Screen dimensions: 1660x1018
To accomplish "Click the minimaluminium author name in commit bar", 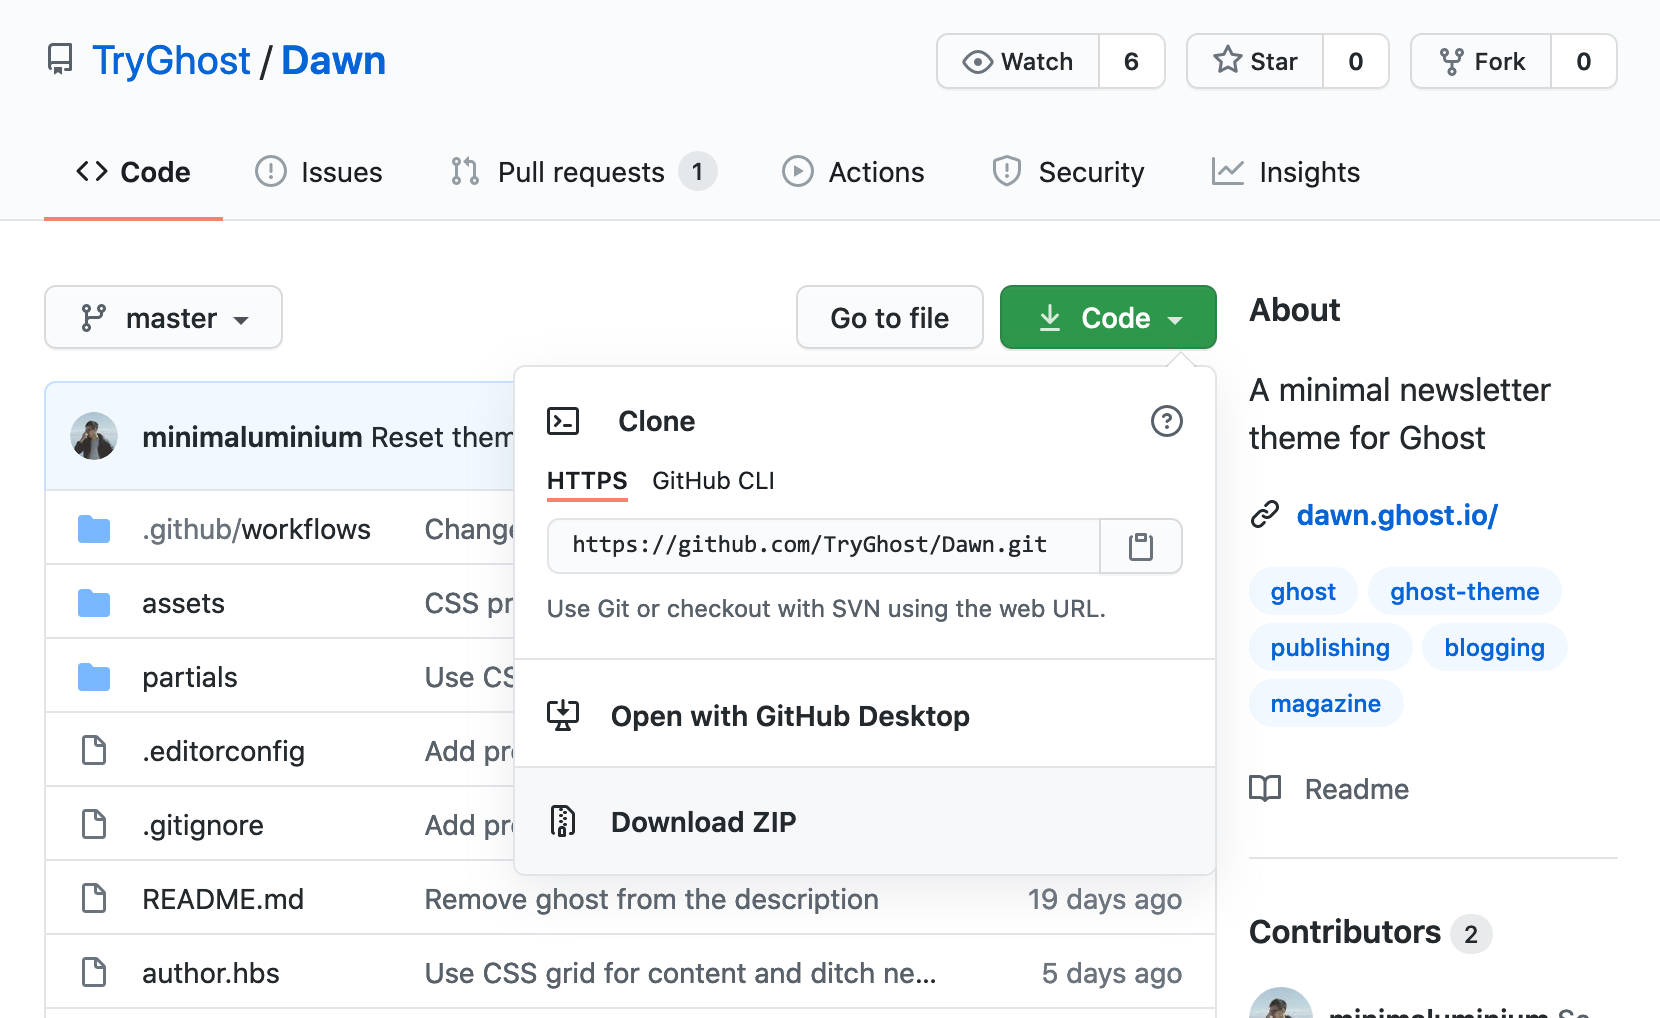I will (x=252, y=437).
